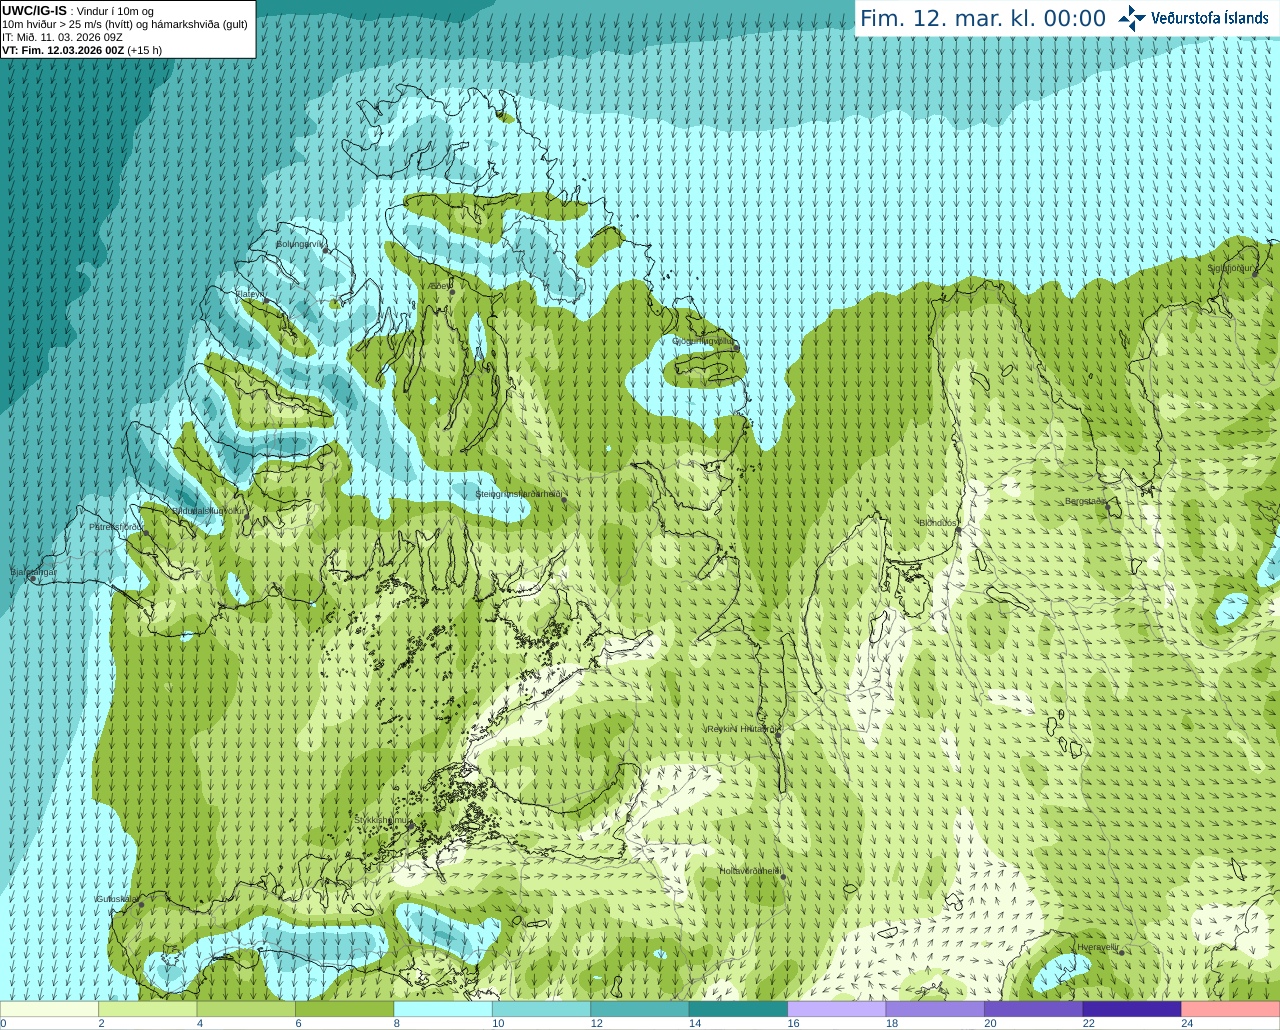Viewport: 1280px width, 1030px height.
Task: Select the 'UWC/IG-IS' model title text
Action: tap(34, 11)
